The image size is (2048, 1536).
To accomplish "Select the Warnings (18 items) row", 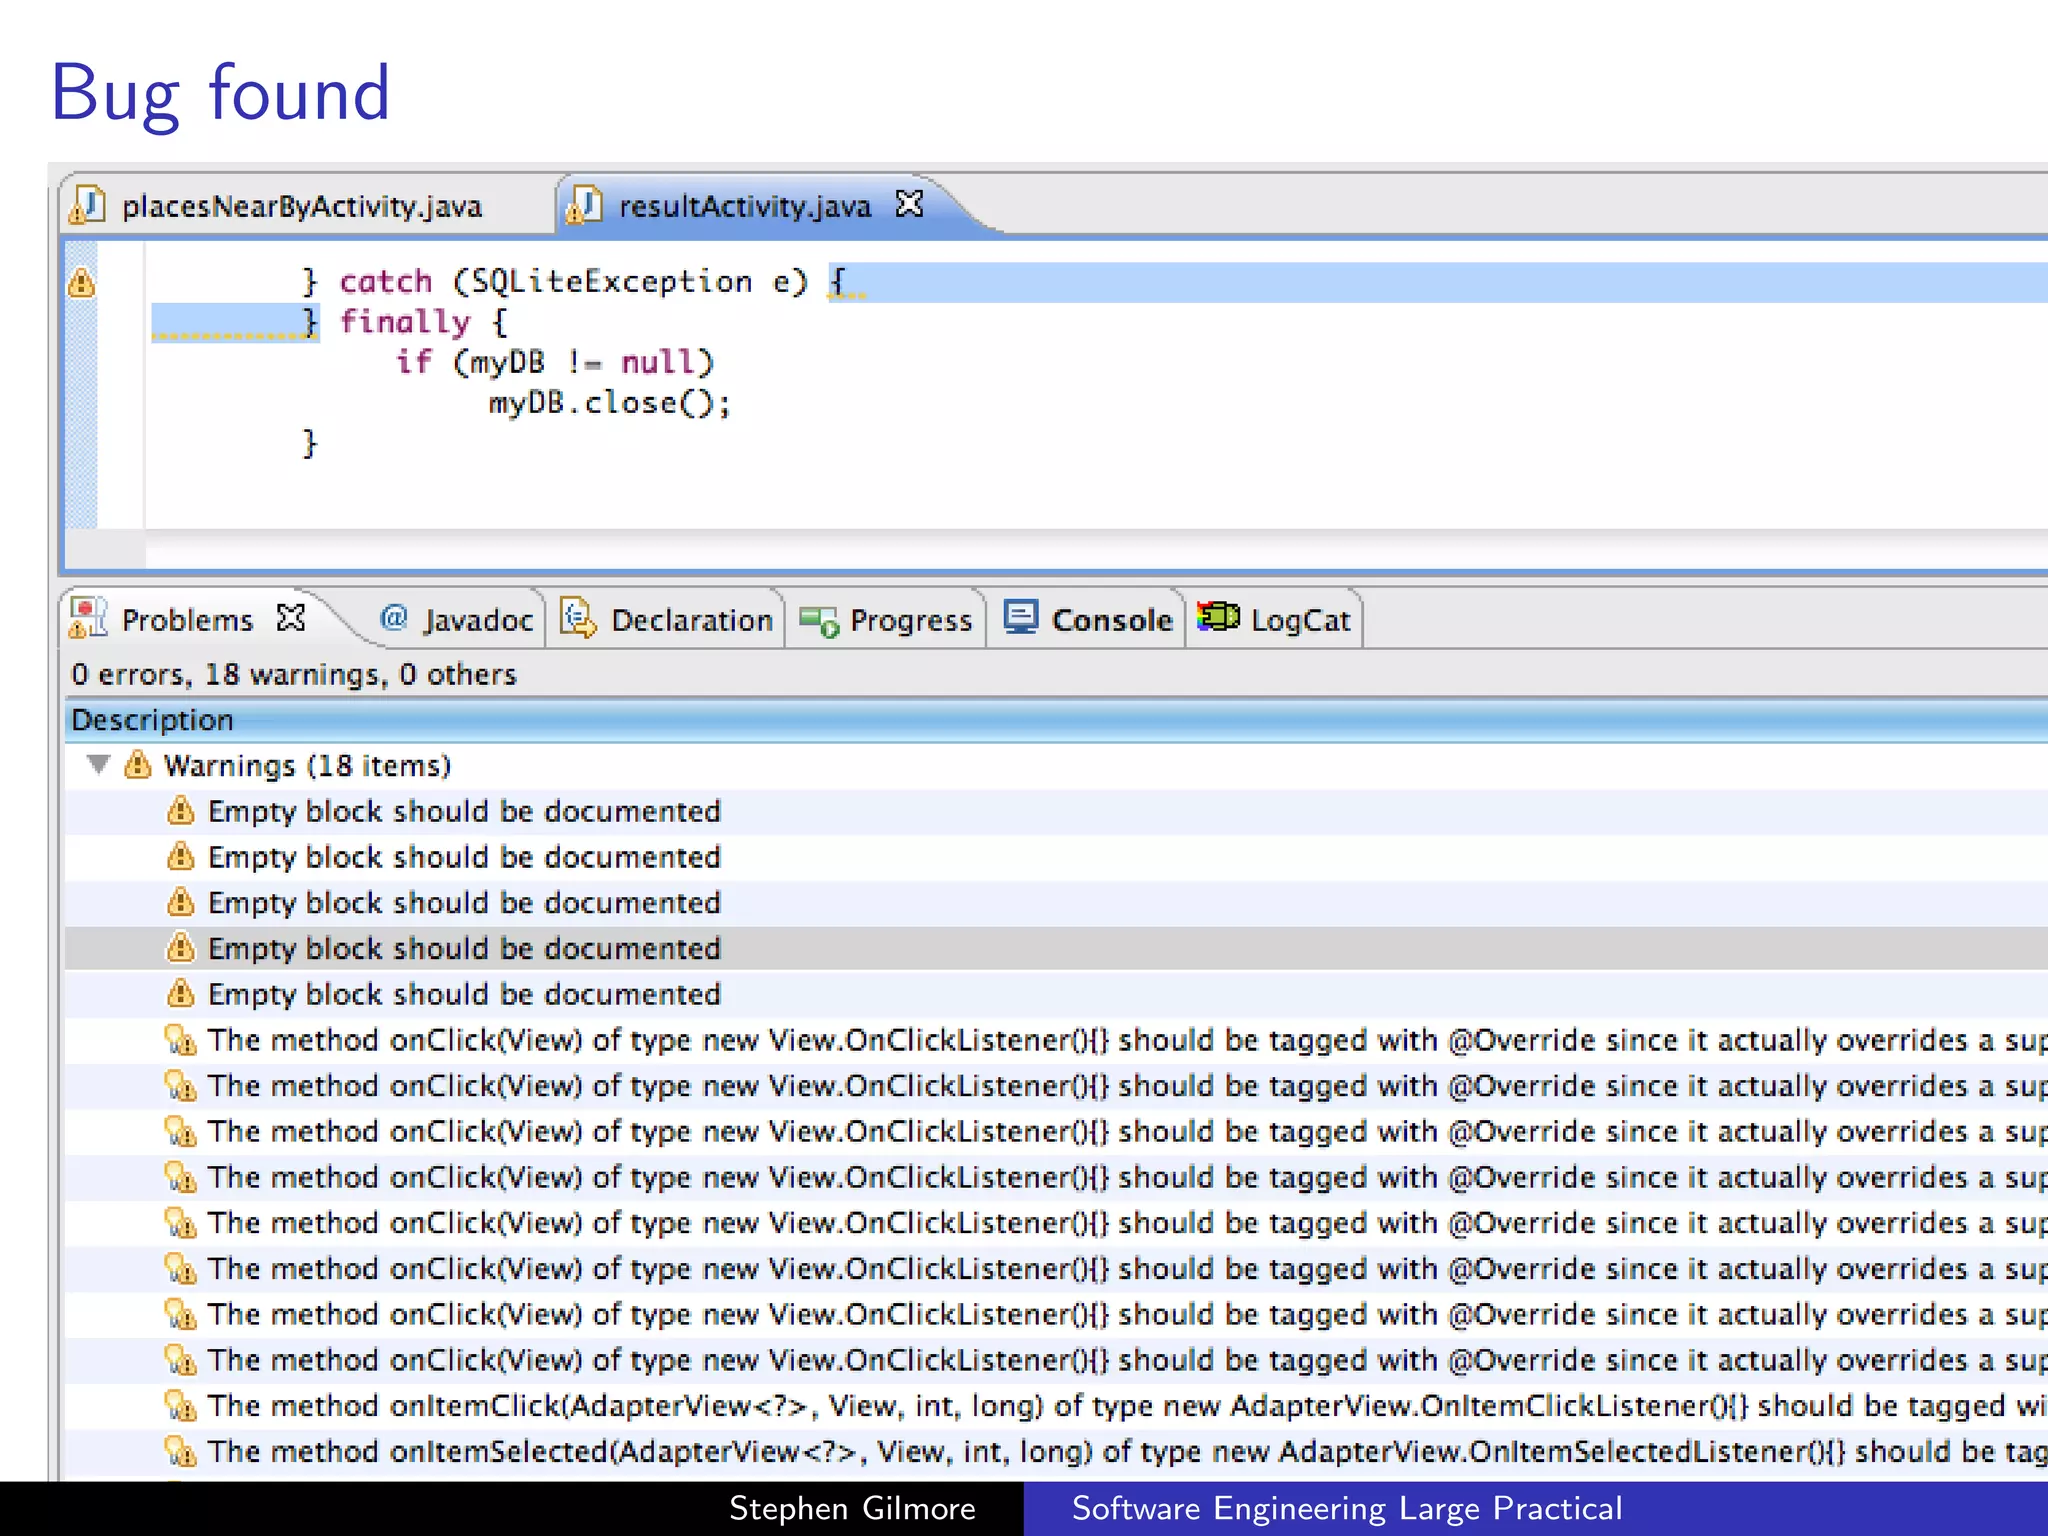I will [1056, 766].
